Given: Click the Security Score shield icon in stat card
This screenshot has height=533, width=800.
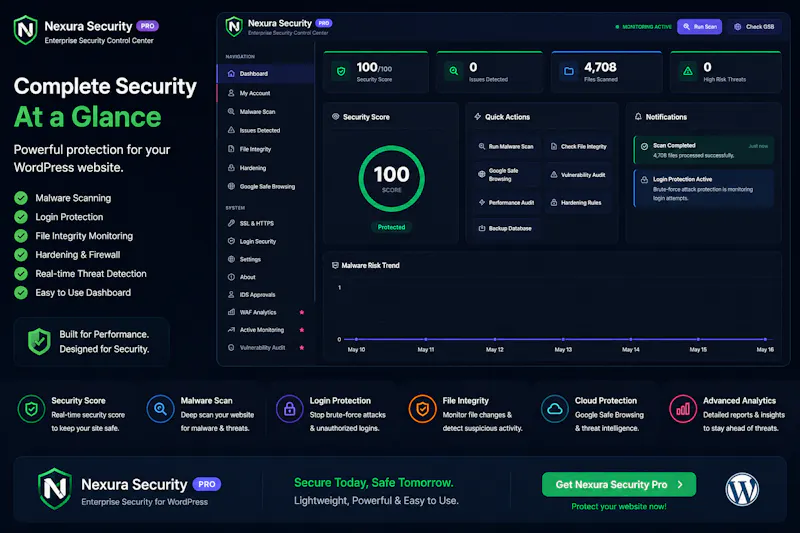Looking at the screenshot, I should pyautogui.click(x=341, y=71).
